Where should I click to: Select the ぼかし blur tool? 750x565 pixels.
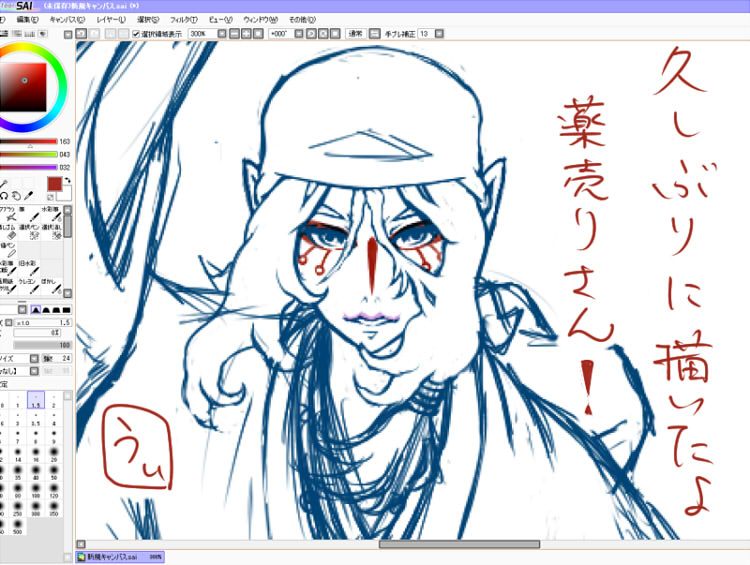(52, 286)
